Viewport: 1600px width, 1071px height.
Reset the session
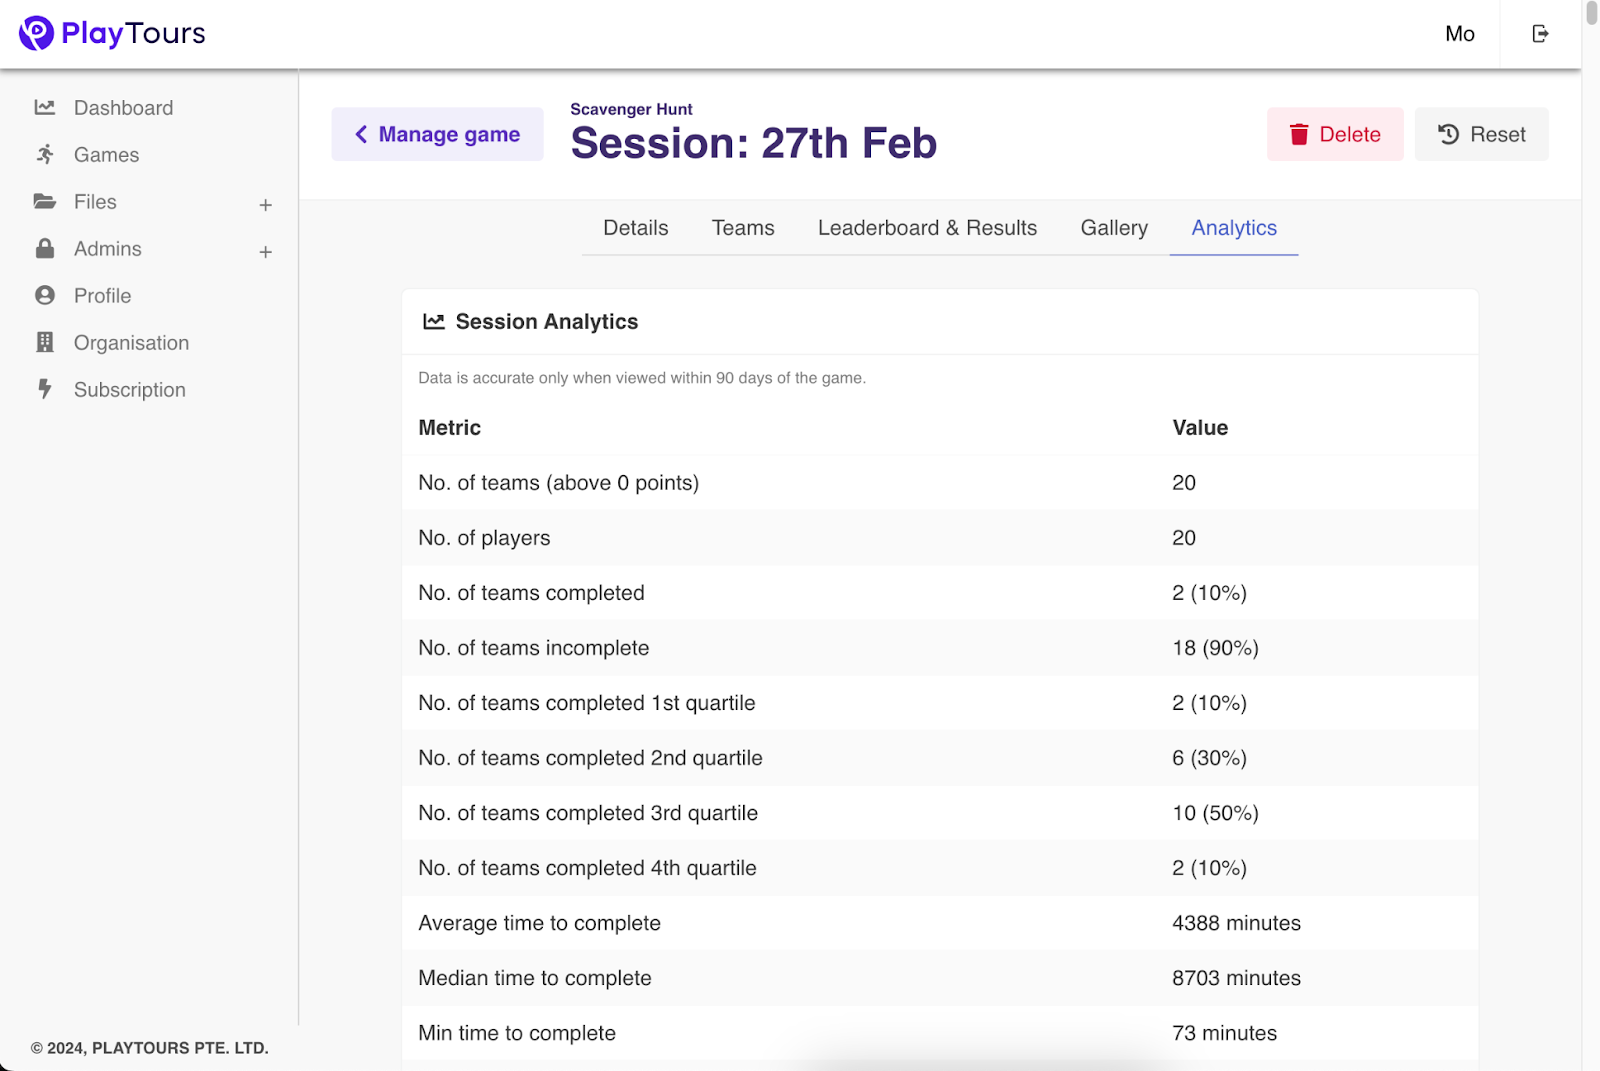pos(1481,134)
